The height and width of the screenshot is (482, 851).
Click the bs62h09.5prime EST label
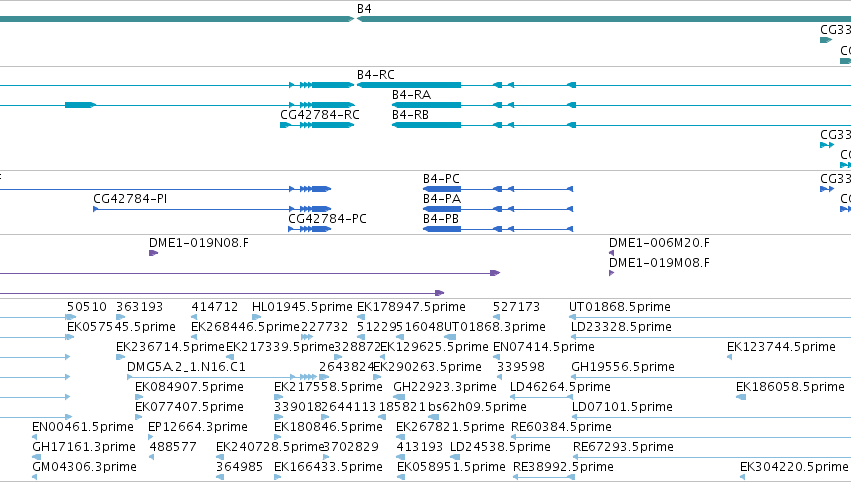477,408
